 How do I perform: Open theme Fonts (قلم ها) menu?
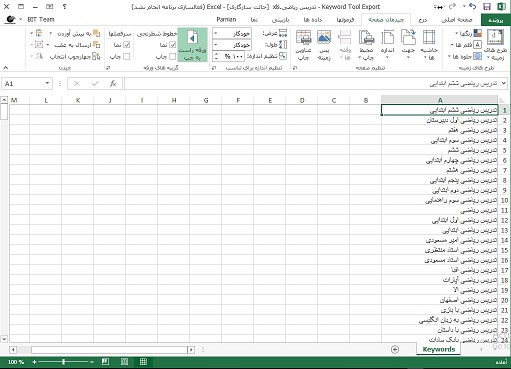click(x=466, y=45)
